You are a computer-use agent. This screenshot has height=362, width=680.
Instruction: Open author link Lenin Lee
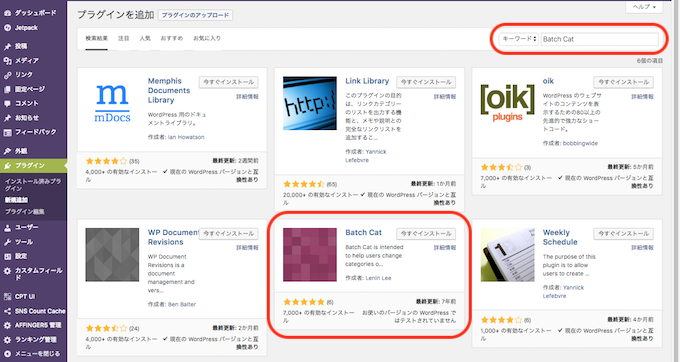[x=378, y=278]
